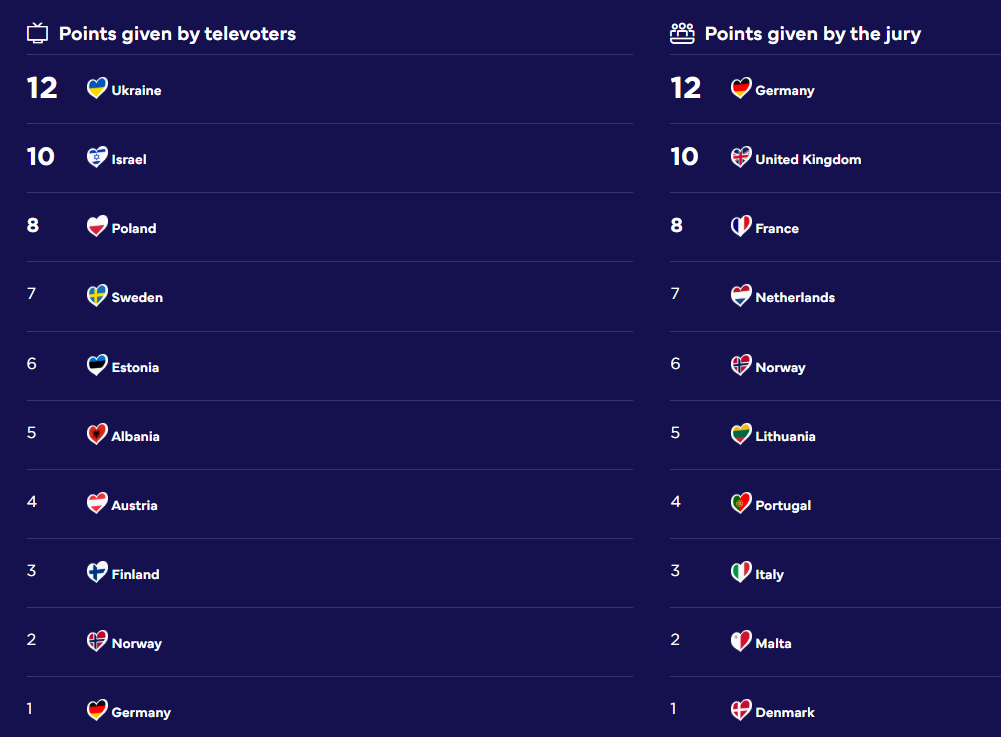Click the Austria country name

pyautogui.click(x=134, y=505)
